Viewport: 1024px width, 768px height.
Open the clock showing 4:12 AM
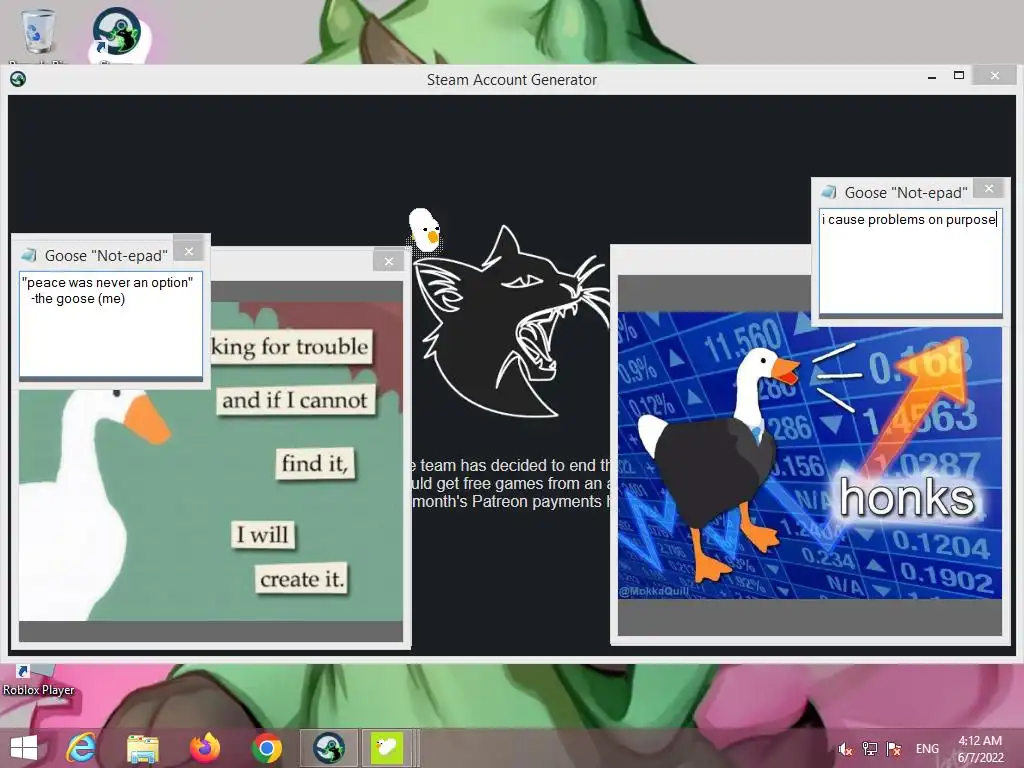click(x=980, y=749)
